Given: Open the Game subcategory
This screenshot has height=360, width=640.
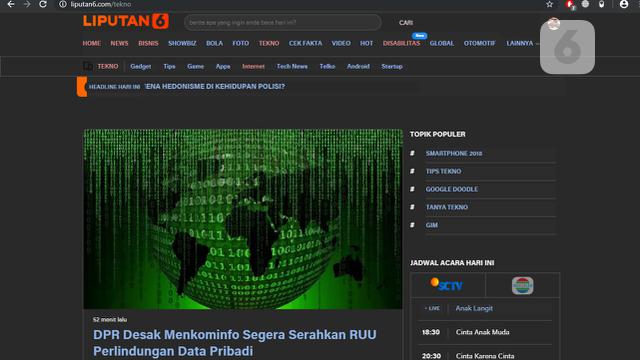Looking at the screenshot, I should click(196, 67).
